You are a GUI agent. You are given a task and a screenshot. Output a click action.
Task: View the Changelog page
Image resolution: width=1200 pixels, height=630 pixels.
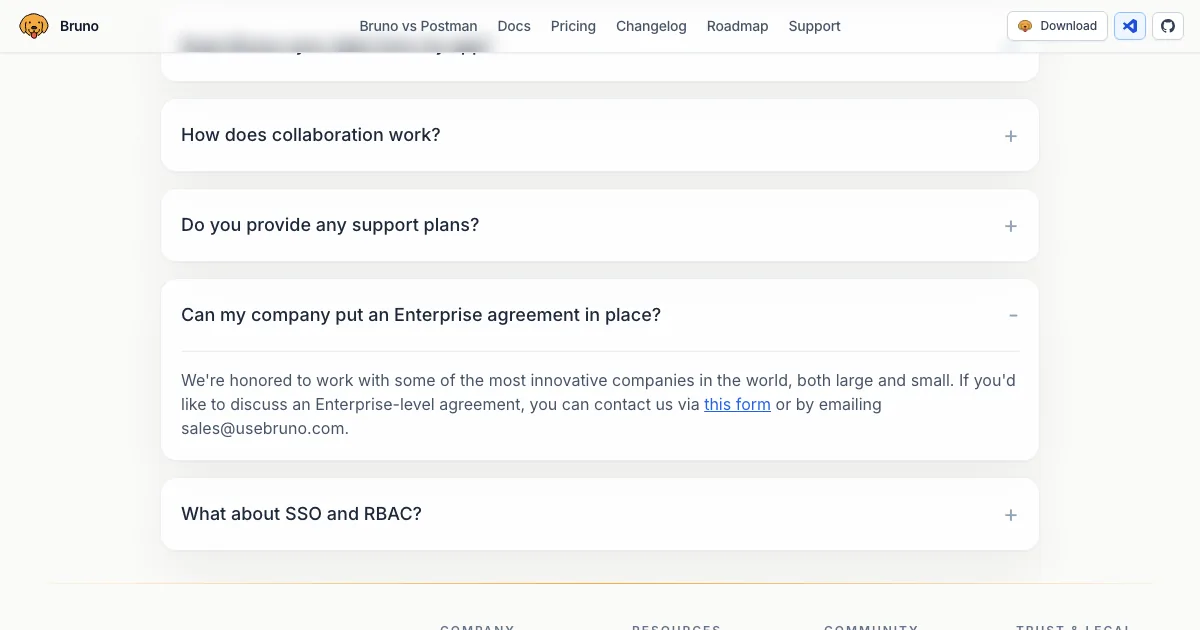click(651, 26)
